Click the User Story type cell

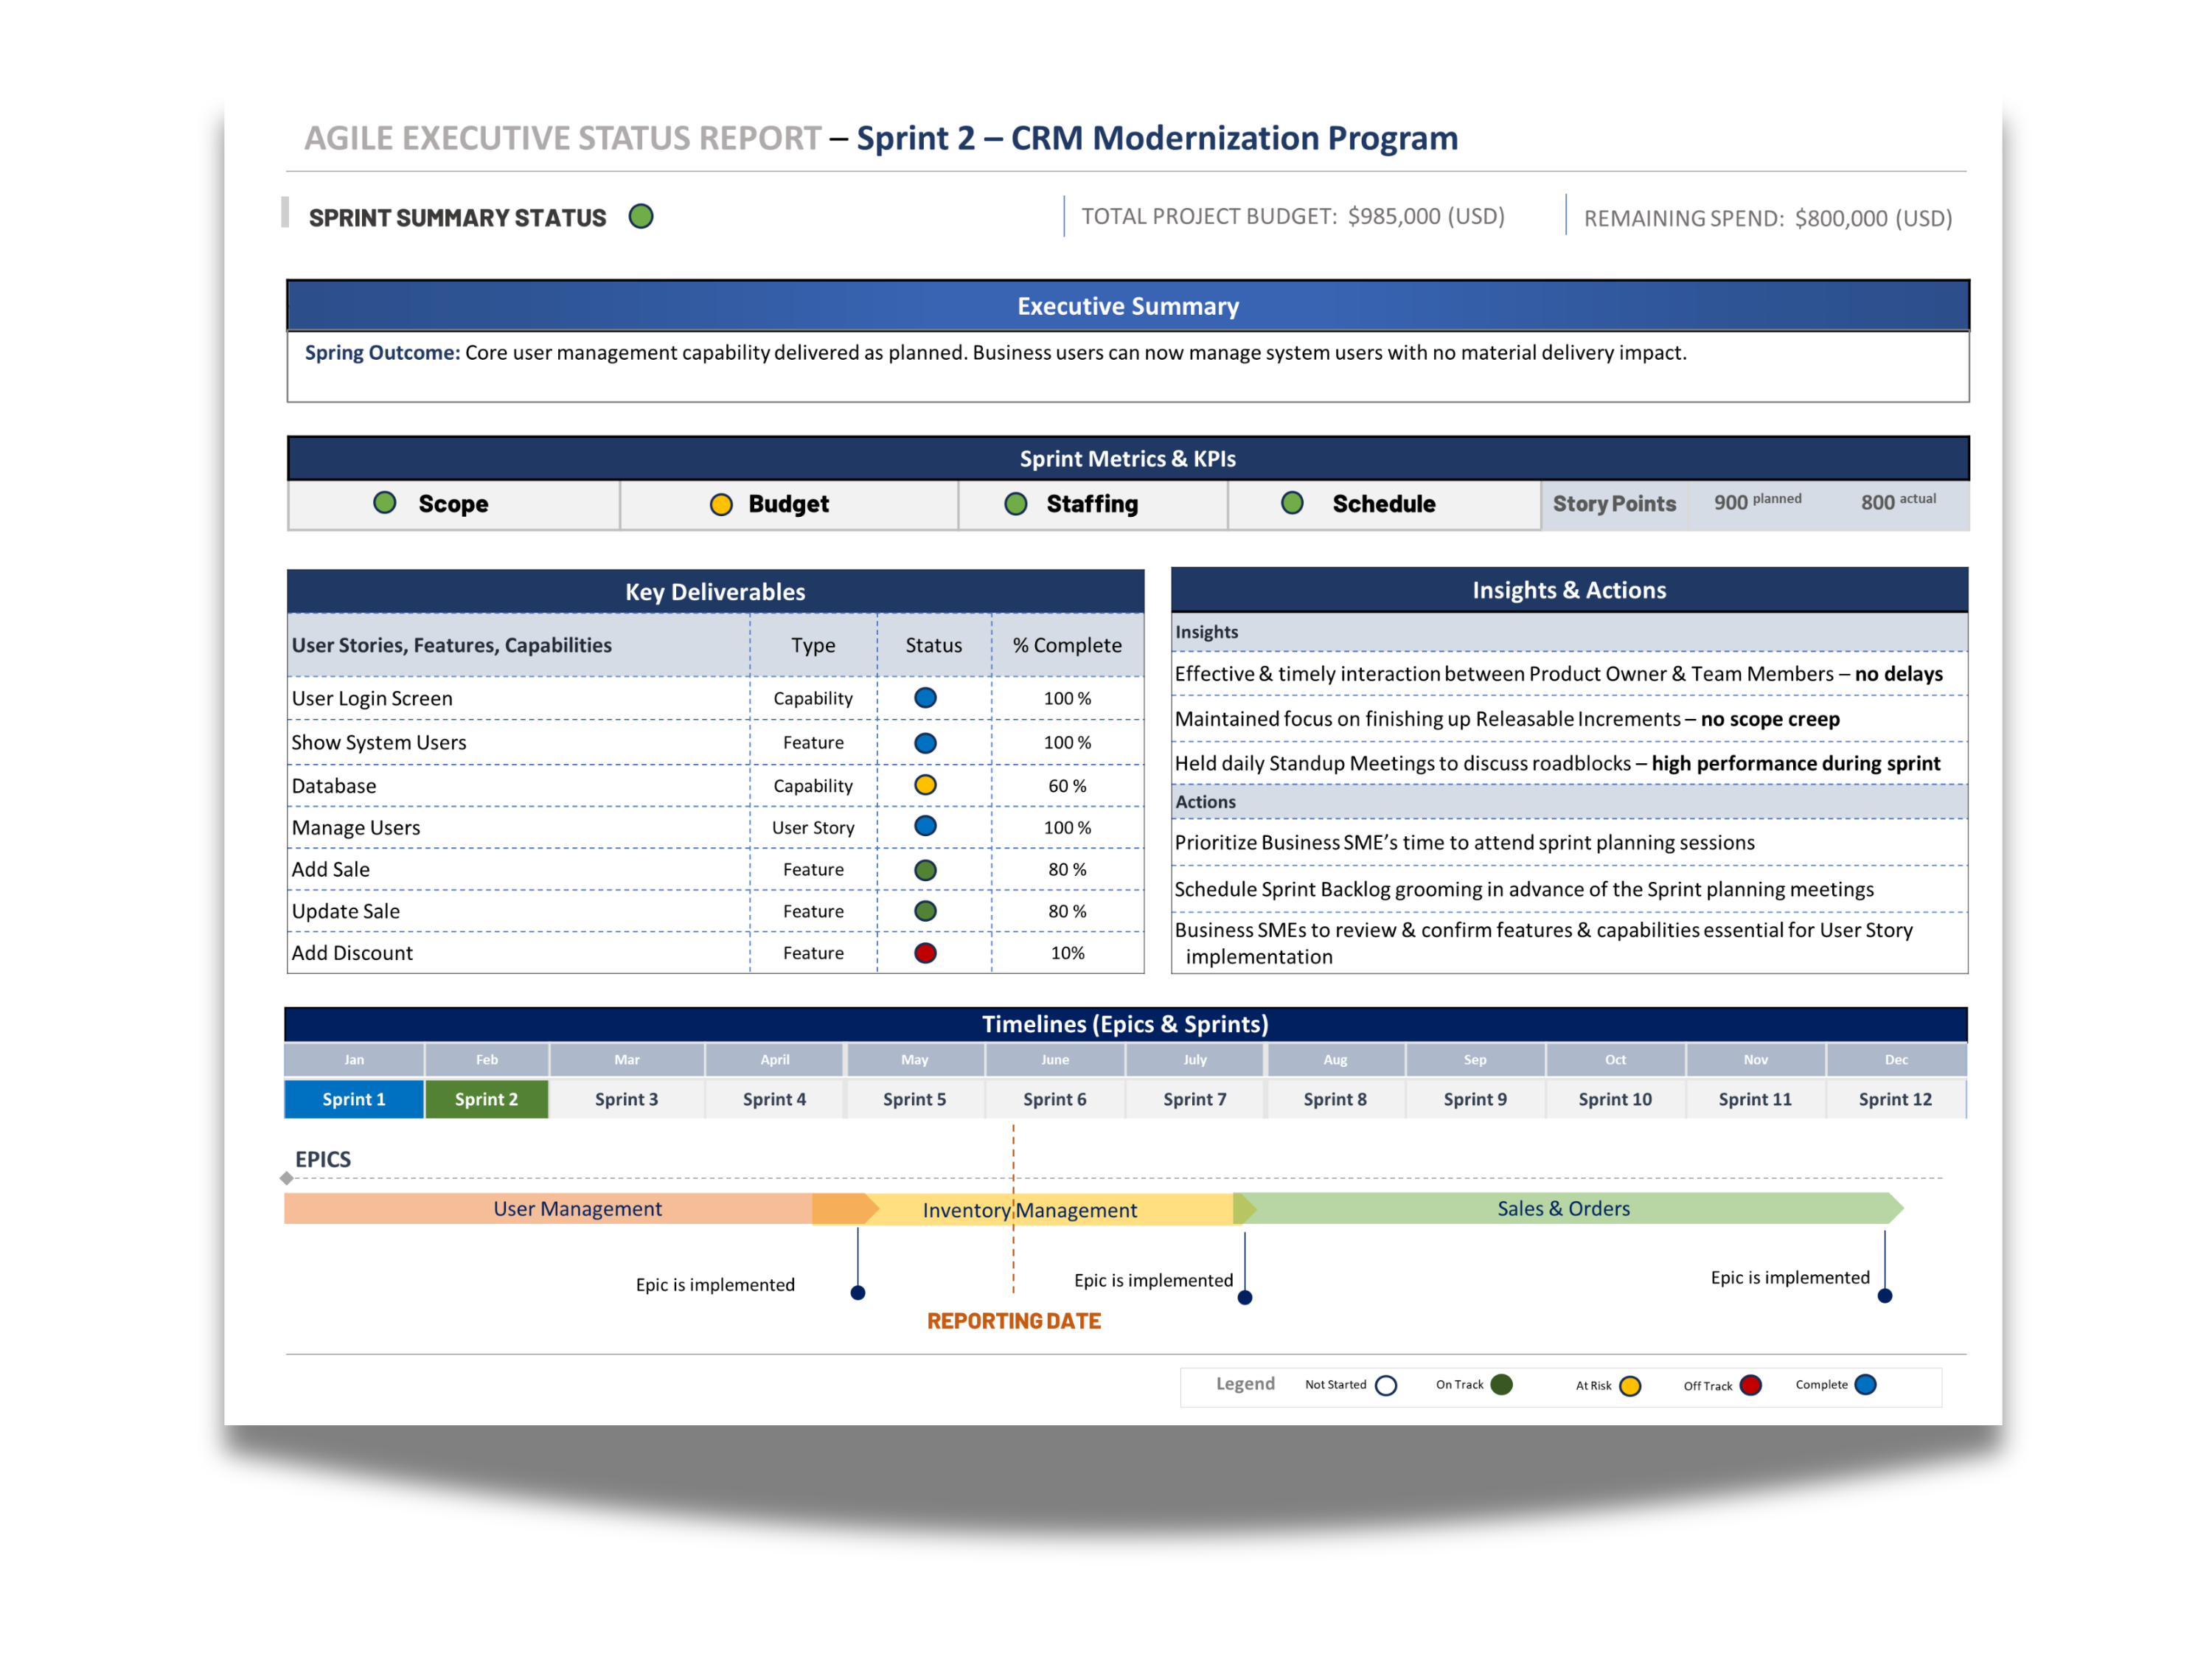(813, 828)
